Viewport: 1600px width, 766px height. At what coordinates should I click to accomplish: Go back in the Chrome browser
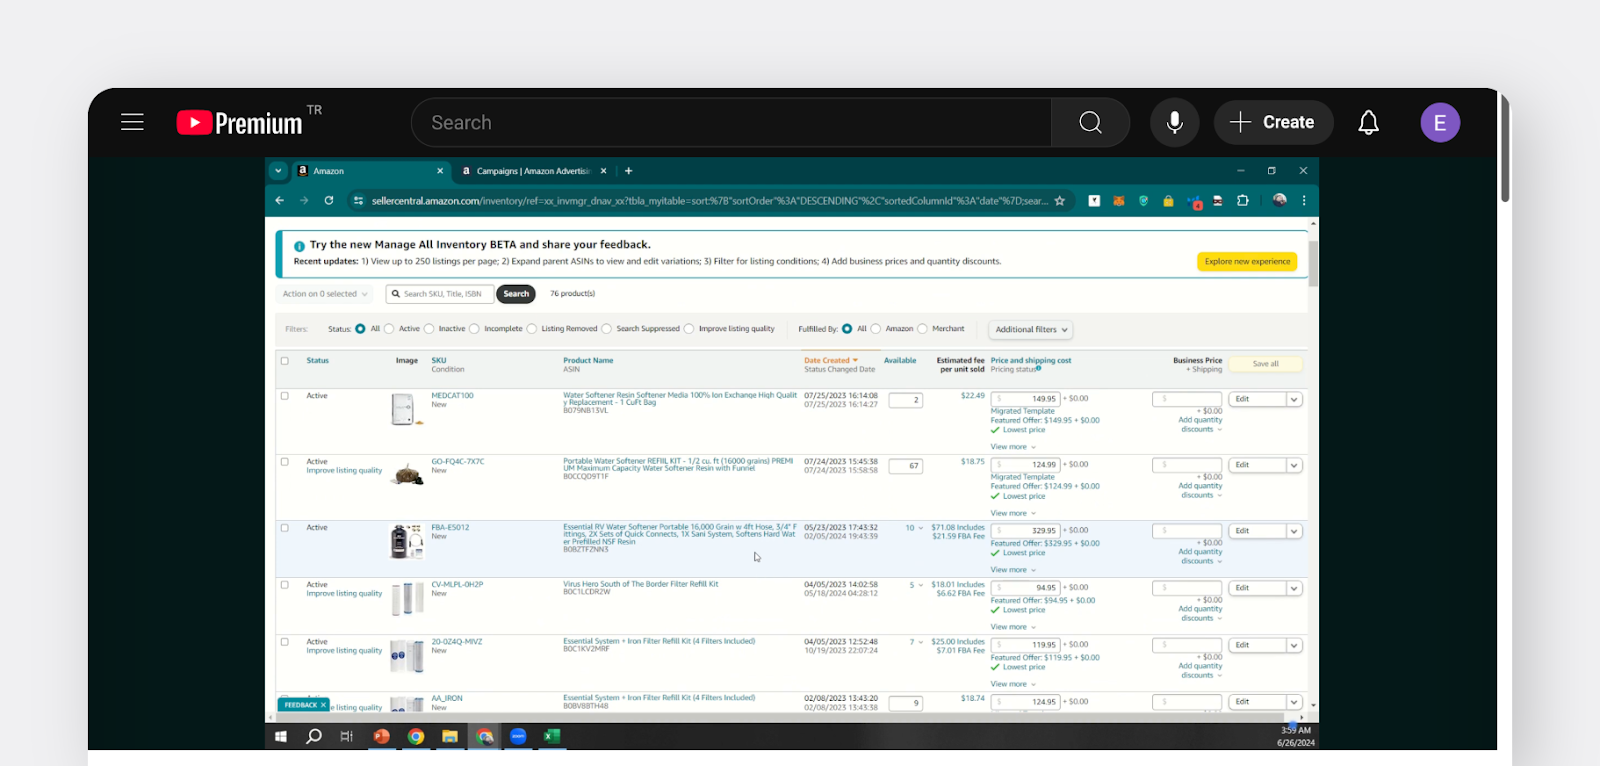[280, 200]
